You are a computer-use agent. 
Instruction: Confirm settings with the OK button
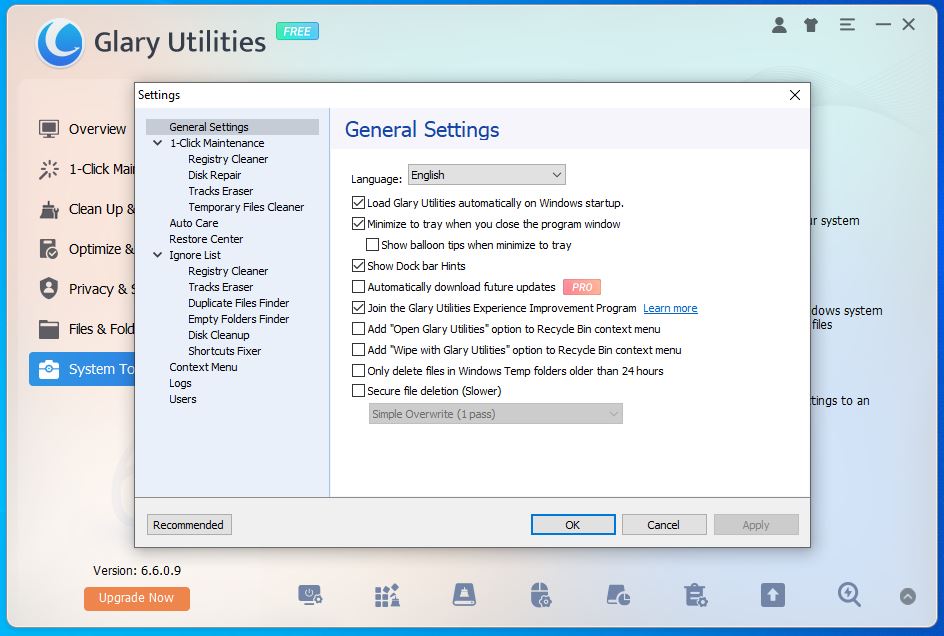coord(573,525)
